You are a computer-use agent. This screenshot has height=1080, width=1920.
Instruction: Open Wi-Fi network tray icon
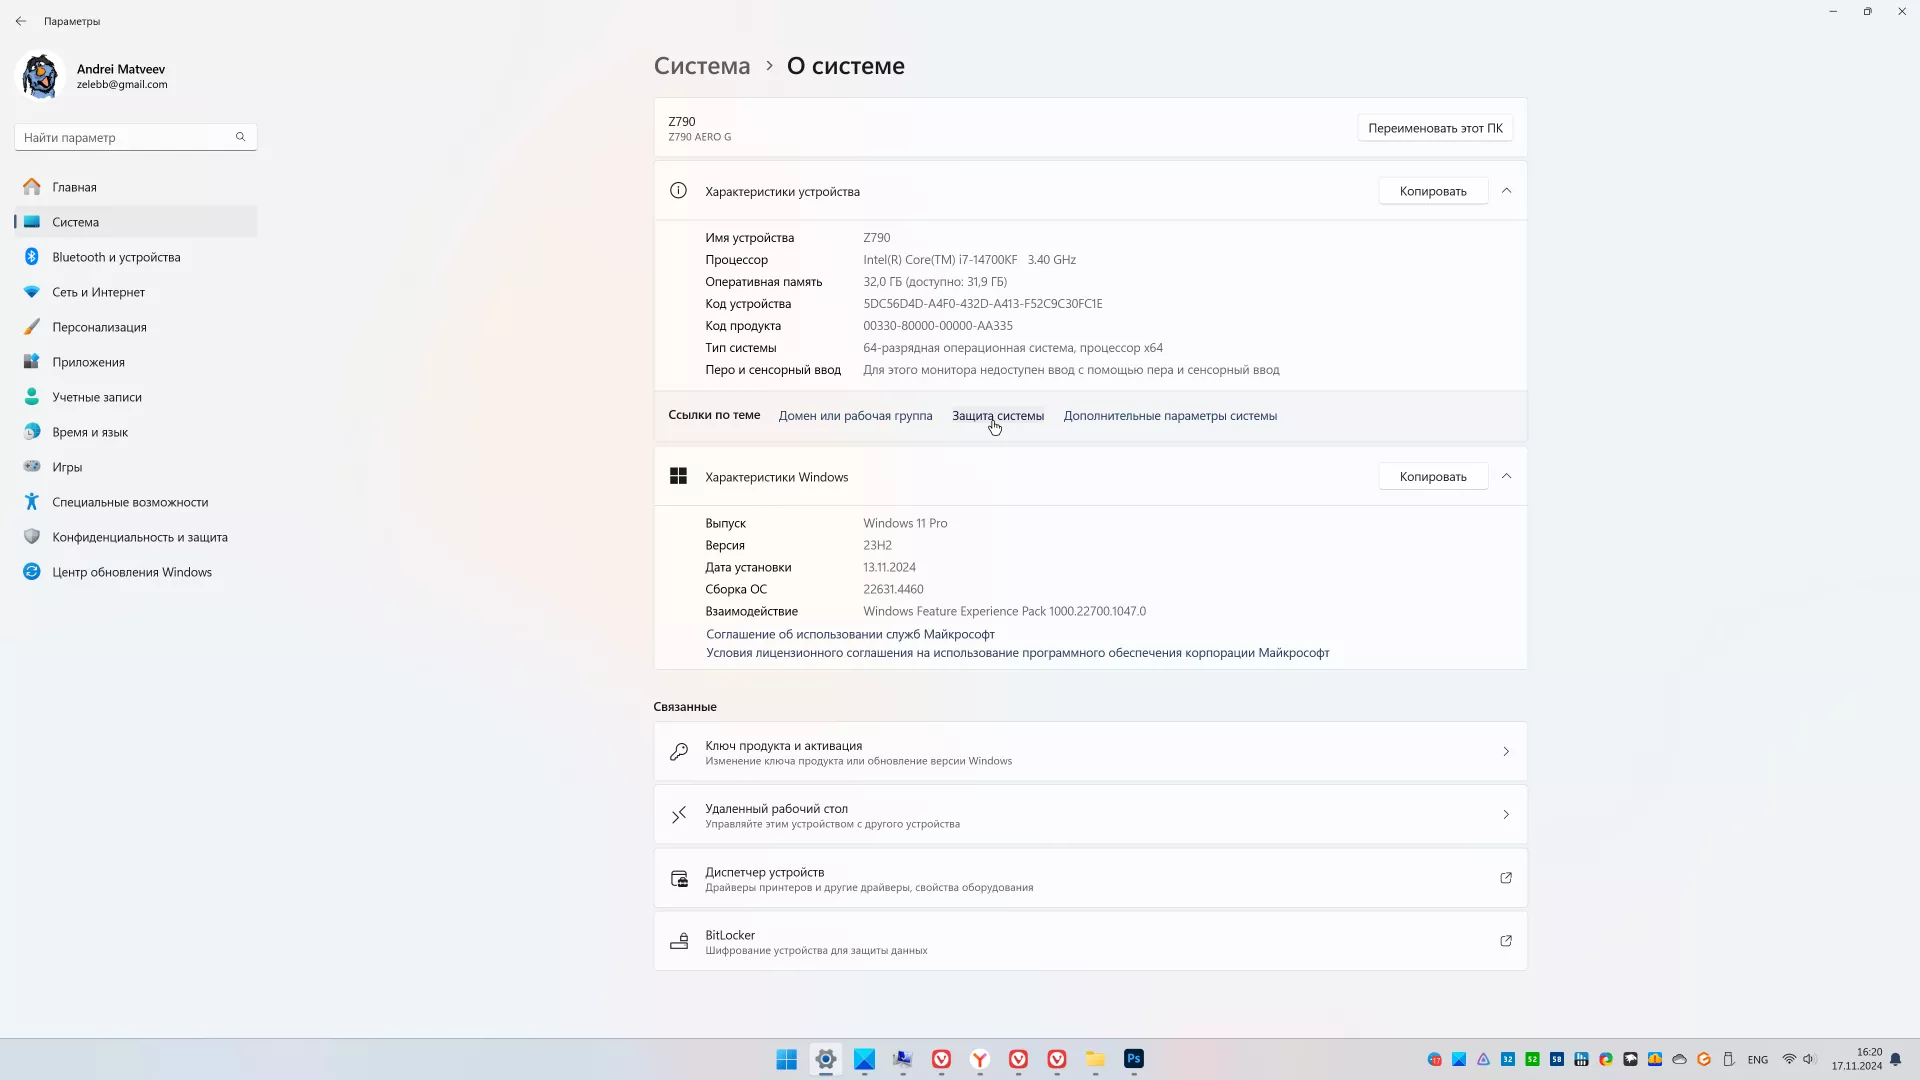click(1789, 1059)
